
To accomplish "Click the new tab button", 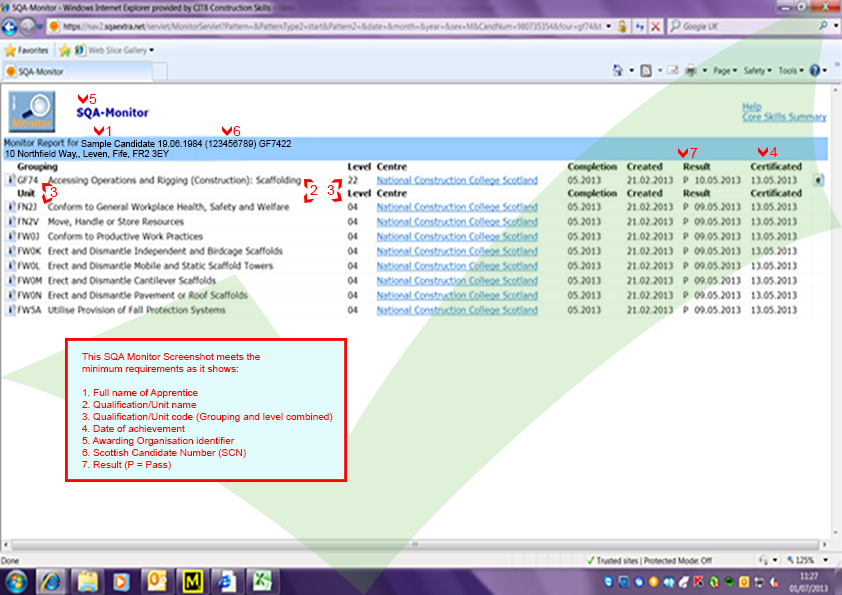I will 160,71.
